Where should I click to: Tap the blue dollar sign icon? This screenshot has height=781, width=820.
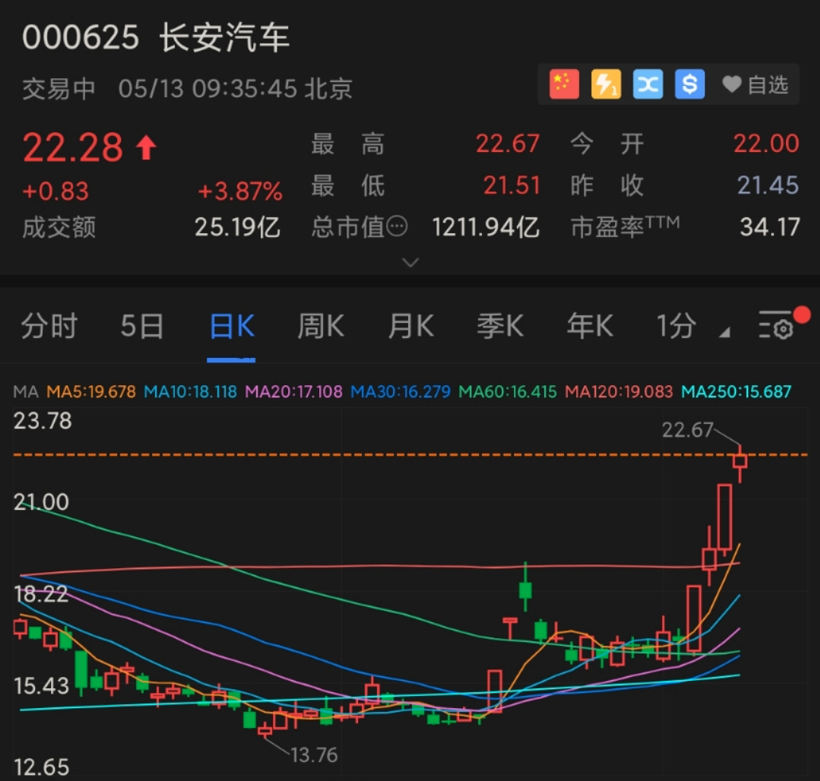click(690, 84)
